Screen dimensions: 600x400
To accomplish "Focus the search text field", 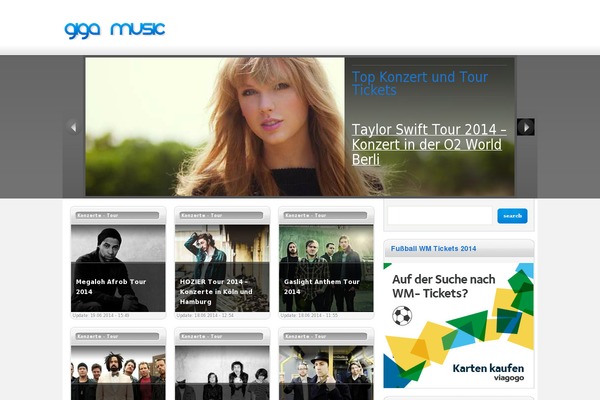I will coord(440,216).
